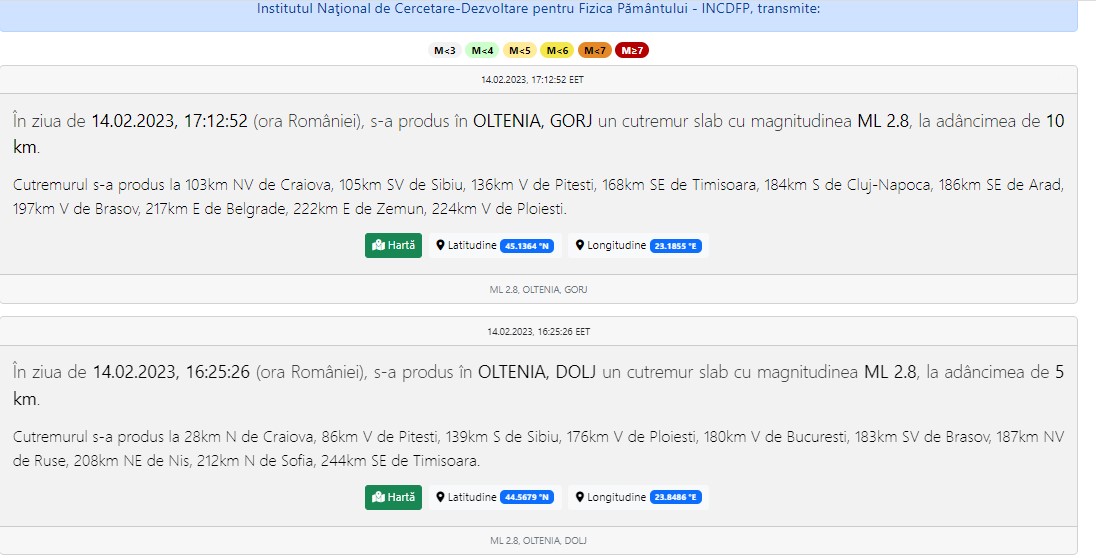Click the 23.8486 °E longitude value badge
1096x558 pixels.
(x=677, y=498)
